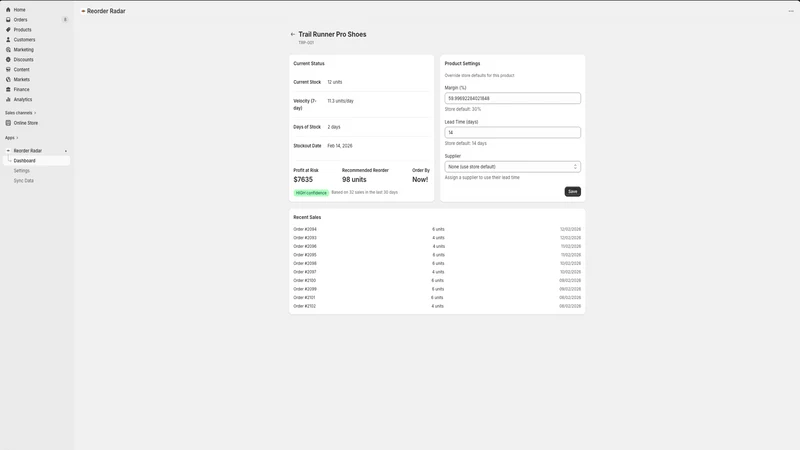
Task: Click the Order By 'Now!' text
Action: (420, 180)
